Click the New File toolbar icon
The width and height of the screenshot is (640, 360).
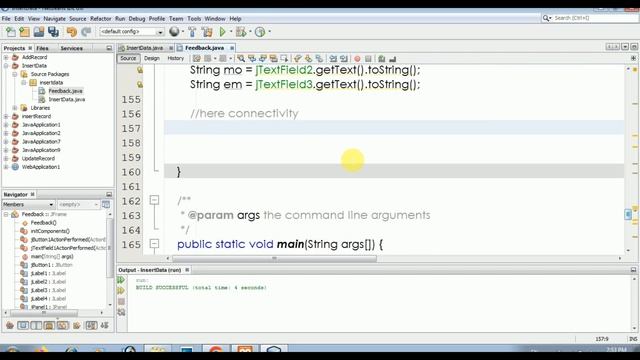pos(11,32)
